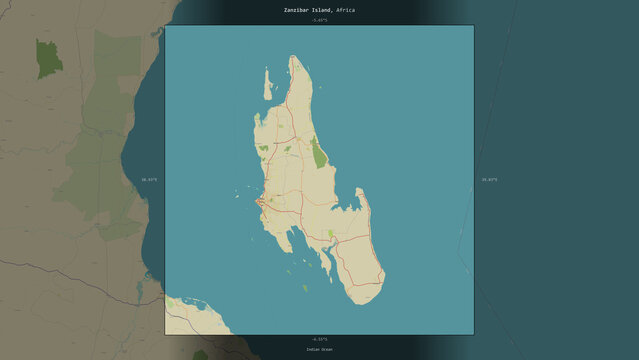The height and width of the screenshot is (360, 639).
Task: Click the latitude label above the map frame
Action: (x=319, y=20)
